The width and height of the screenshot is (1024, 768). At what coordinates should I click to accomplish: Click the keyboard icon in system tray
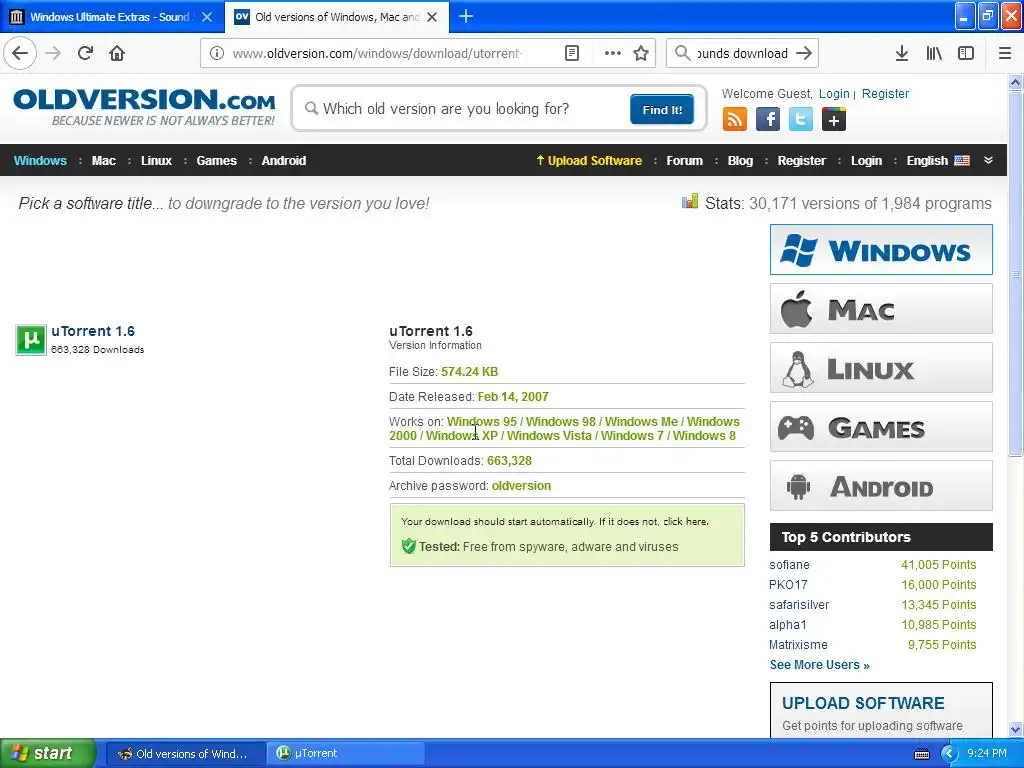[x=921, y=754]
